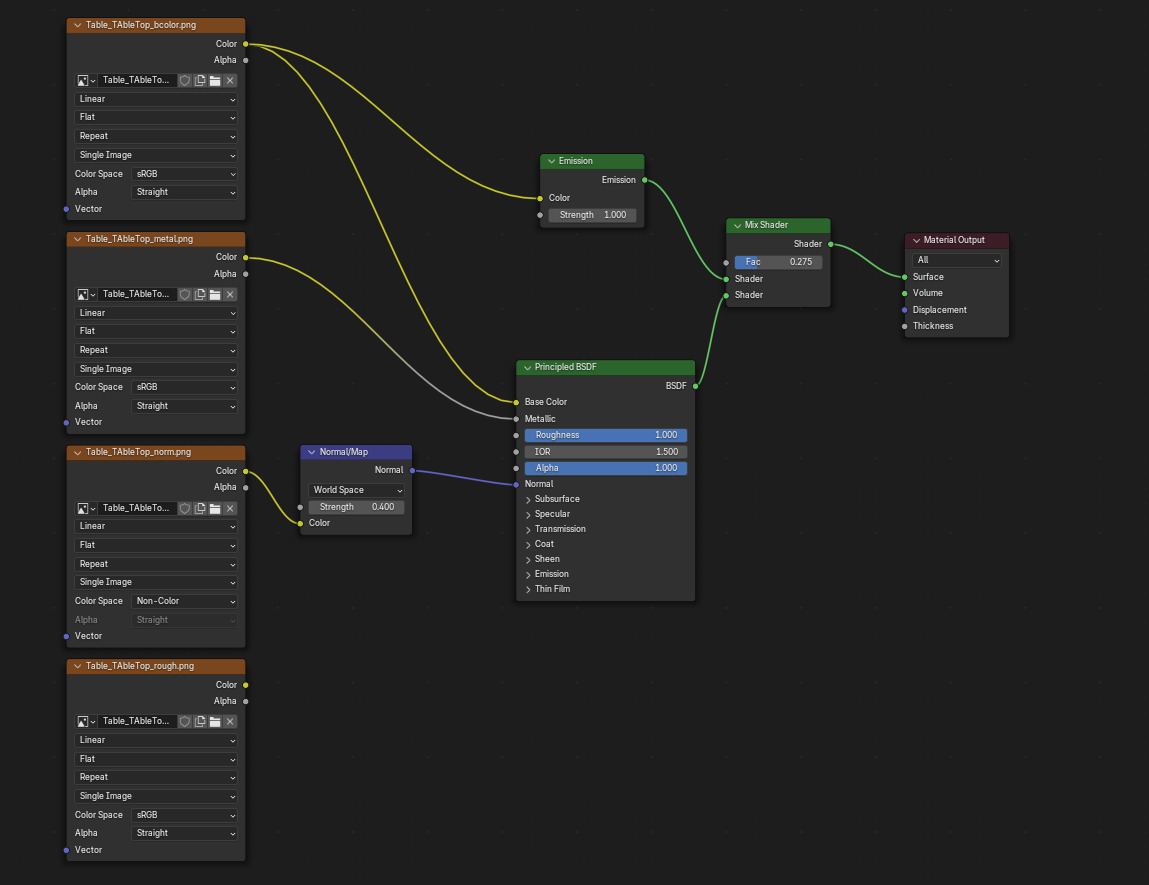Expand Thin Film panel in Principled BSDF
This screenshot has height=885, width=1149.
(528, 590)
